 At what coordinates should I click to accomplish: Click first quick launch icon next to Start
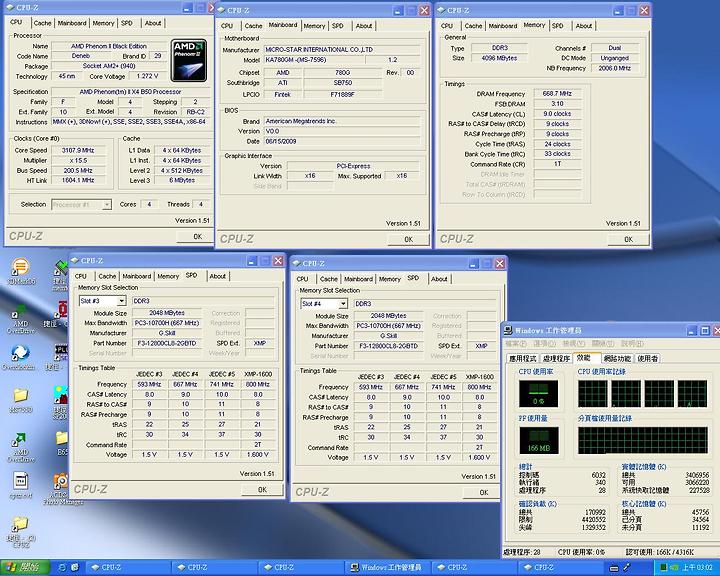63,567
